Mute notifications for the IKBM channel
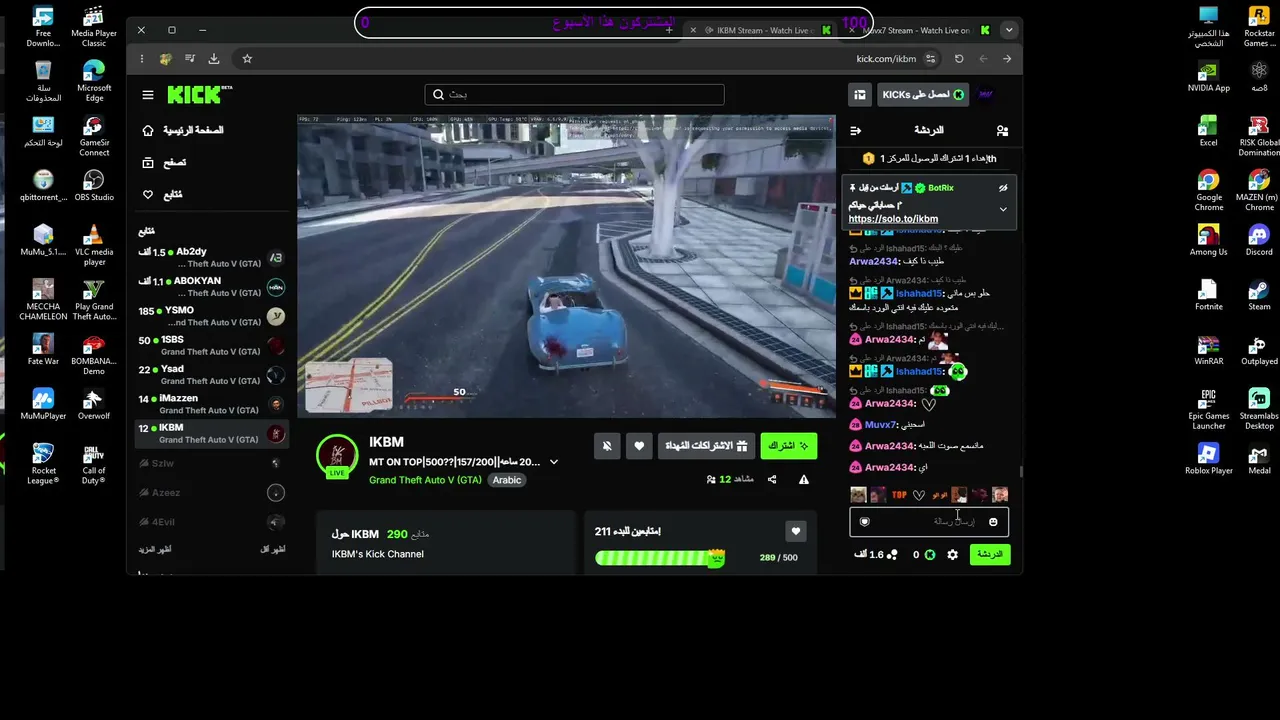Screen dimensions: 1280x720 (x=607, y=446)
